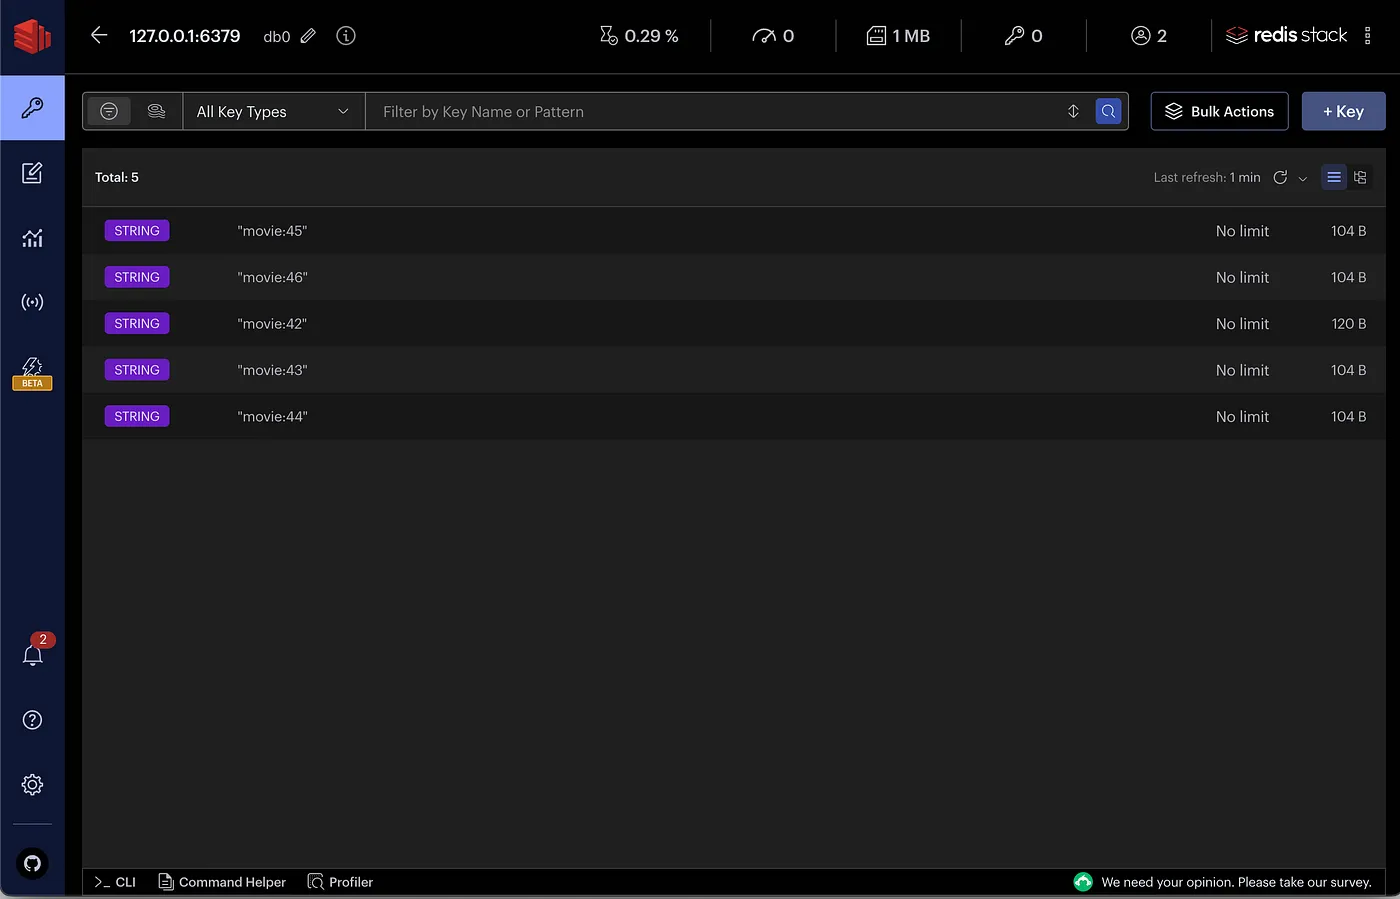The height and width of the screenshot is (899, 1400).
Task: Toggle the filter by key type mode
Action: (x=109, y=111)
